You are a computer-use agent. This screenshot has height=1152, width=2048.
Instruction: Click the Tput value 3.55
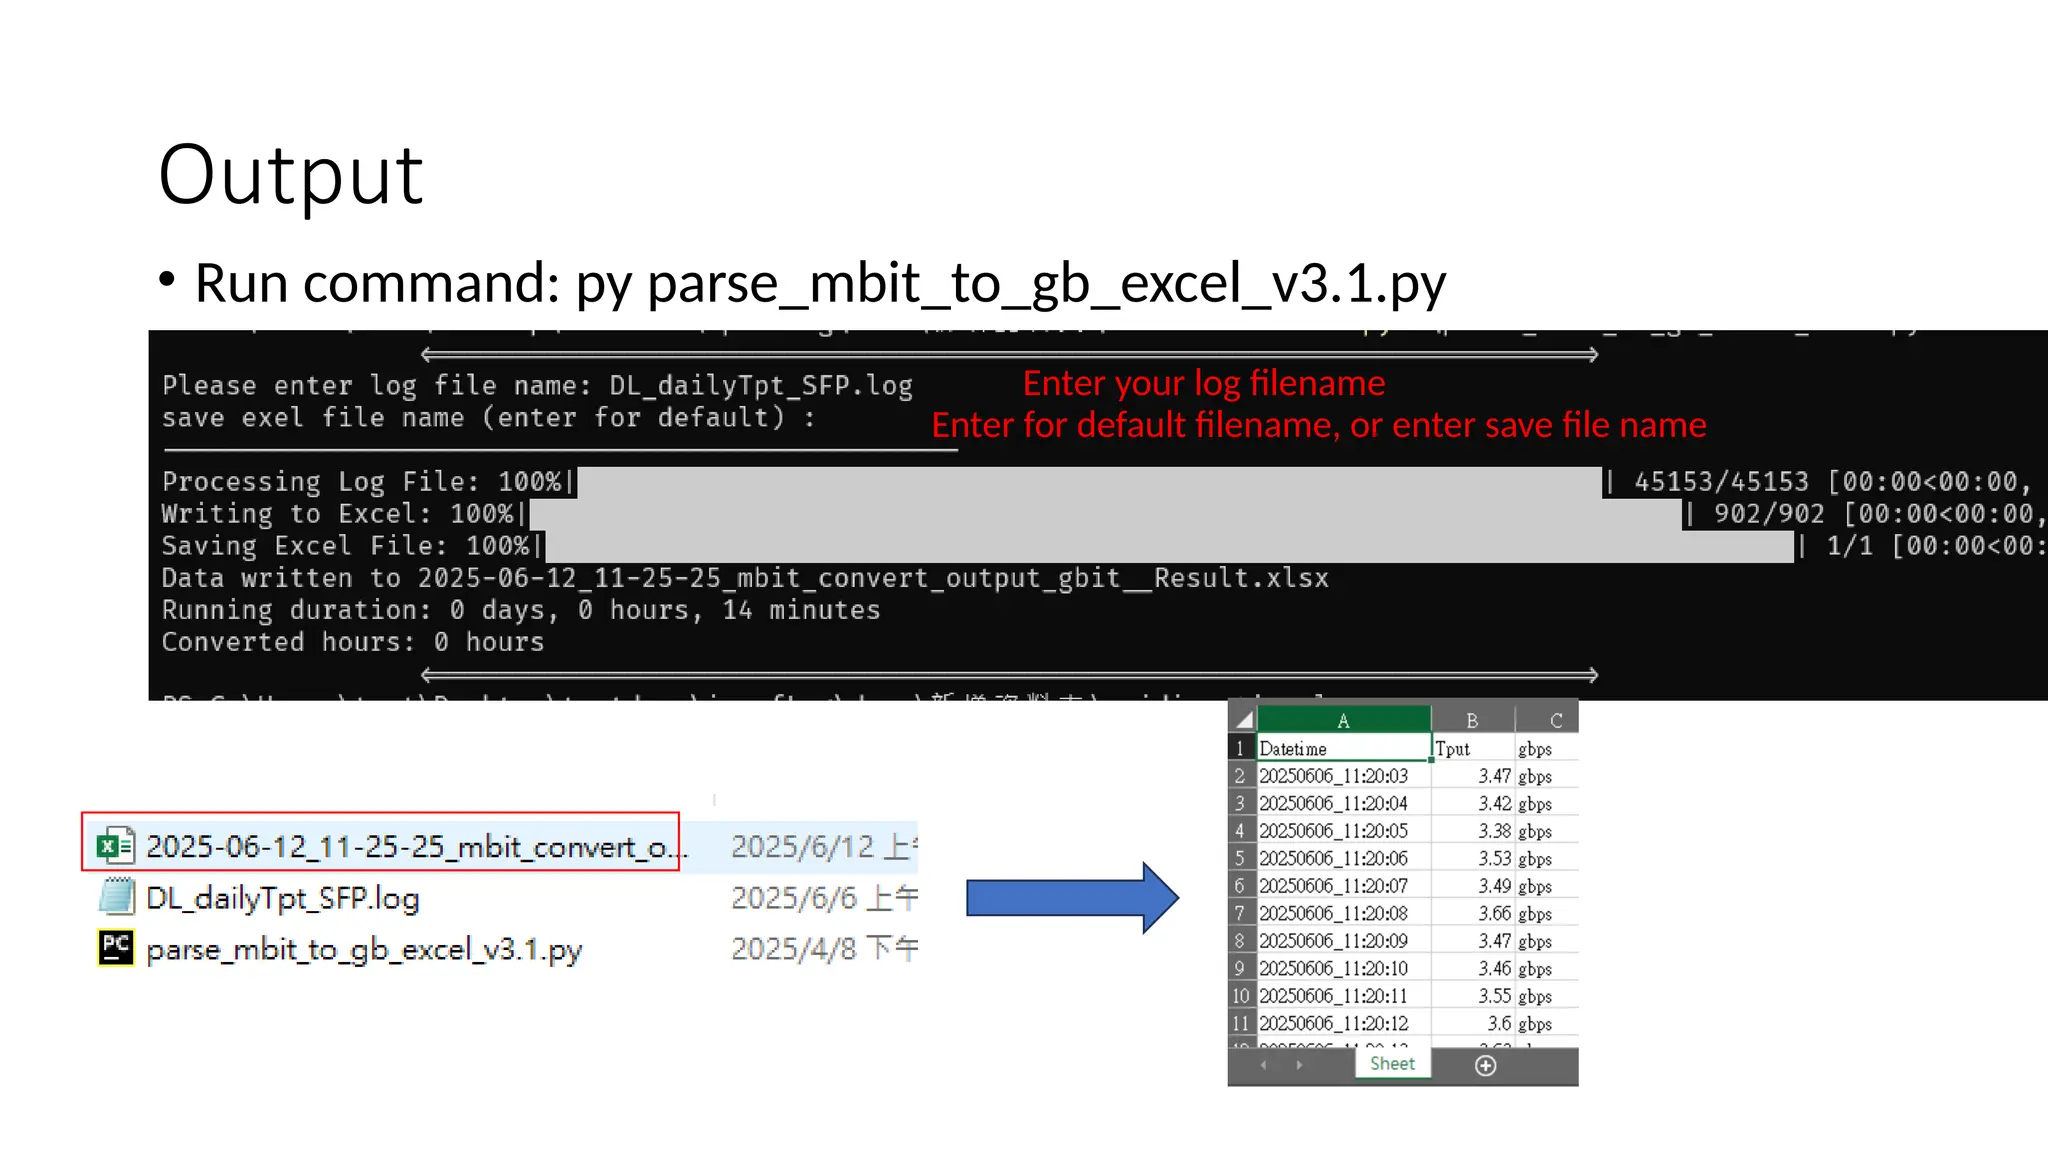[1473, 996]
